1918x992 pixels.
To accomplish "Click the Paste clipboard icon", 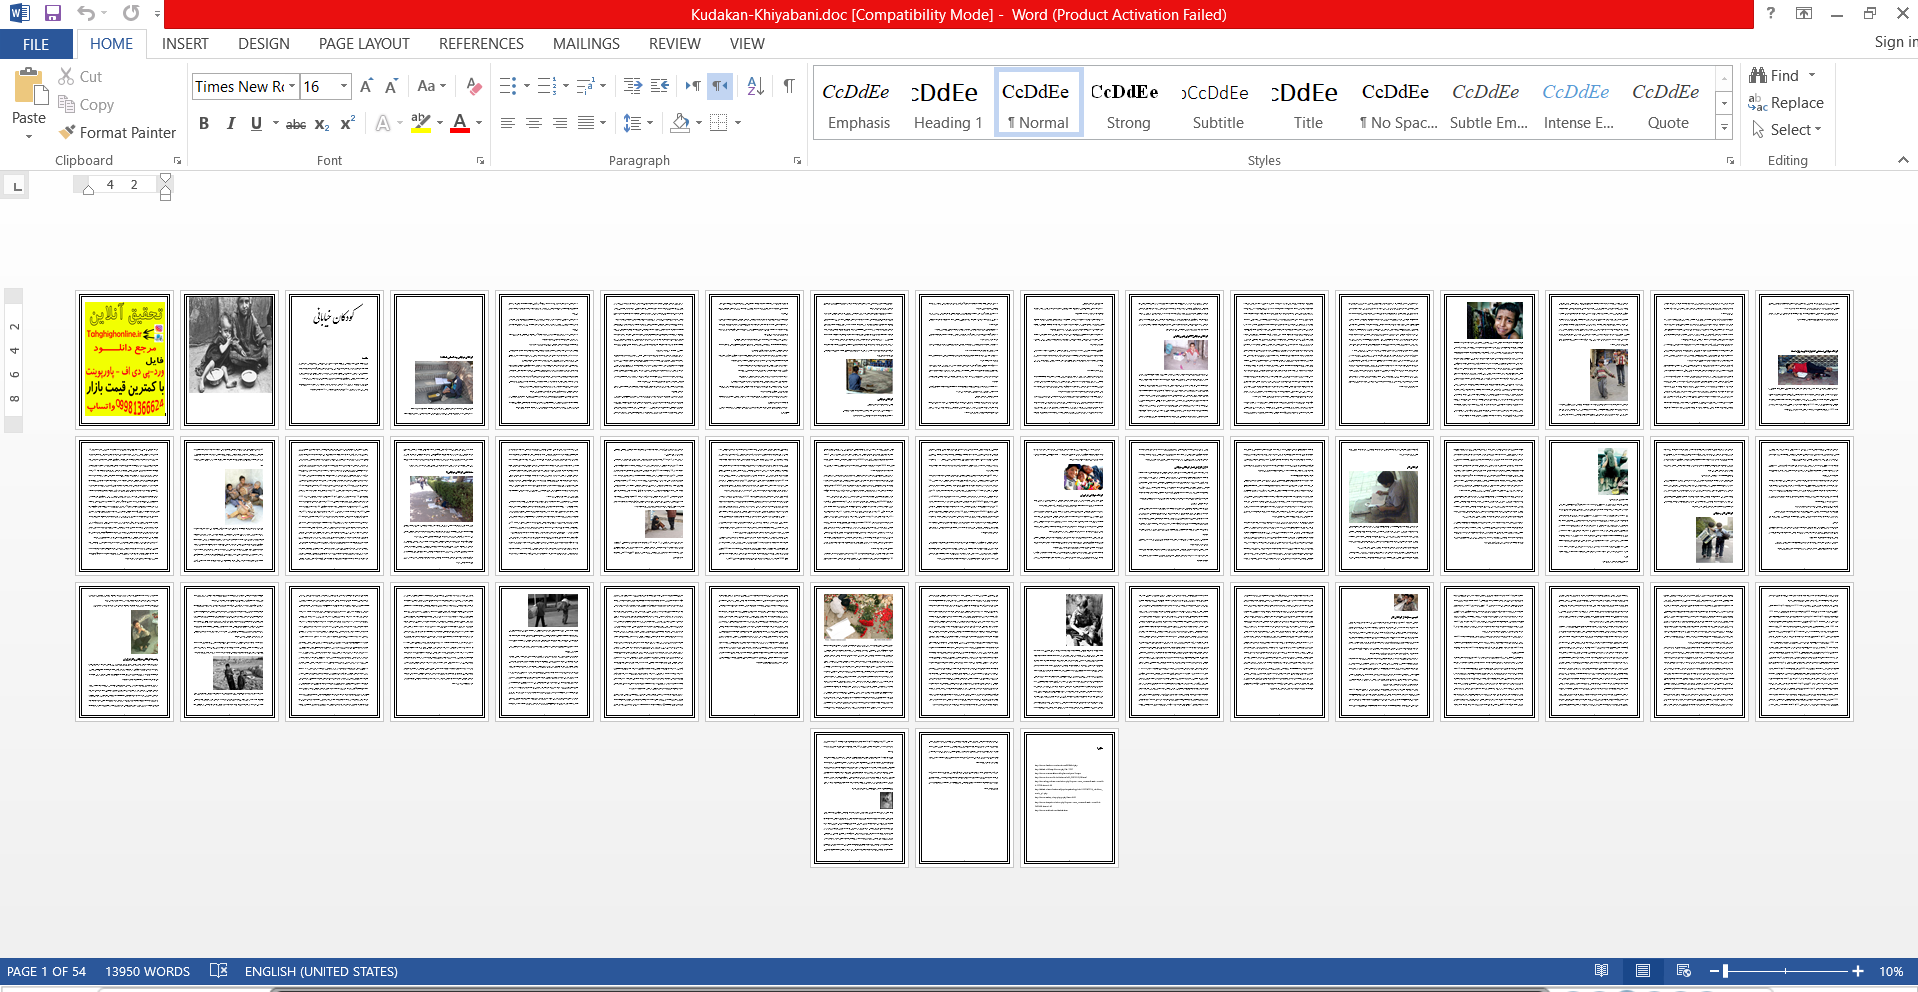I will (x=29, y=88).
